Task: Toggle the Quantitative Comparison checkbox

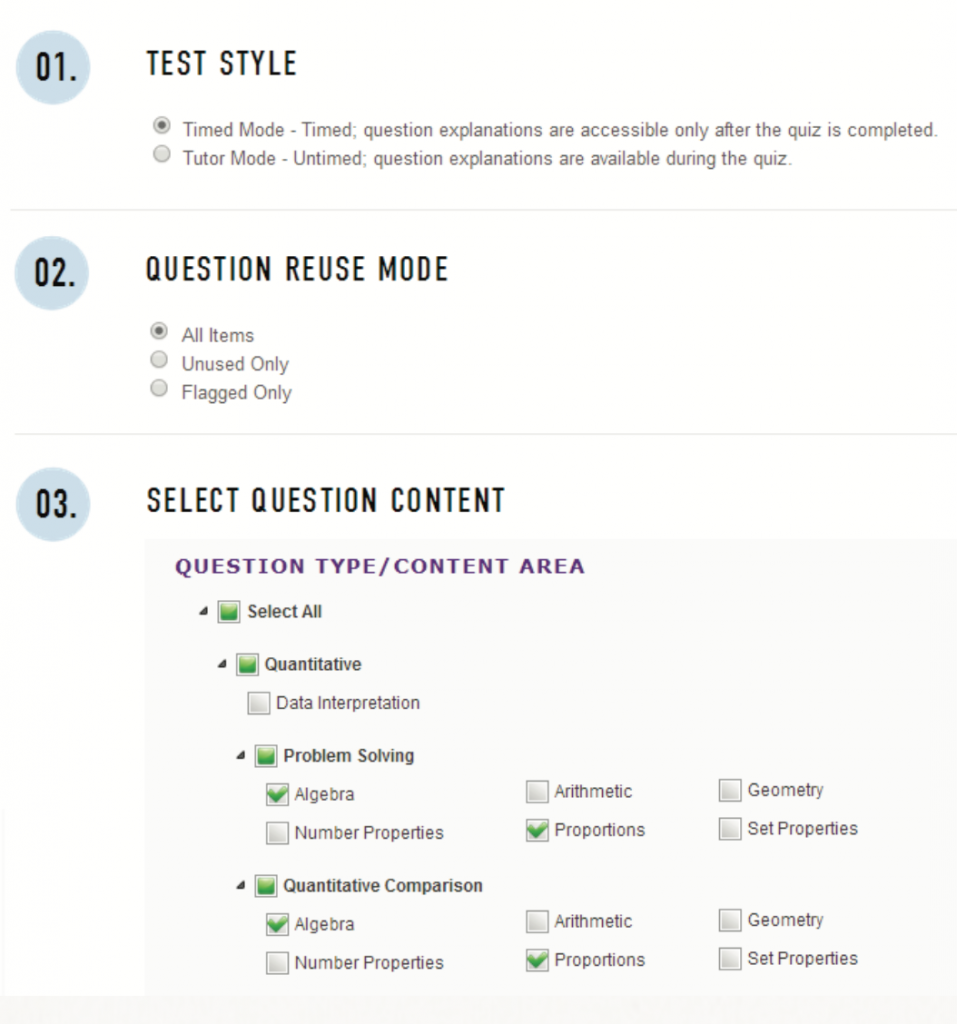Action: click(266, 886)
